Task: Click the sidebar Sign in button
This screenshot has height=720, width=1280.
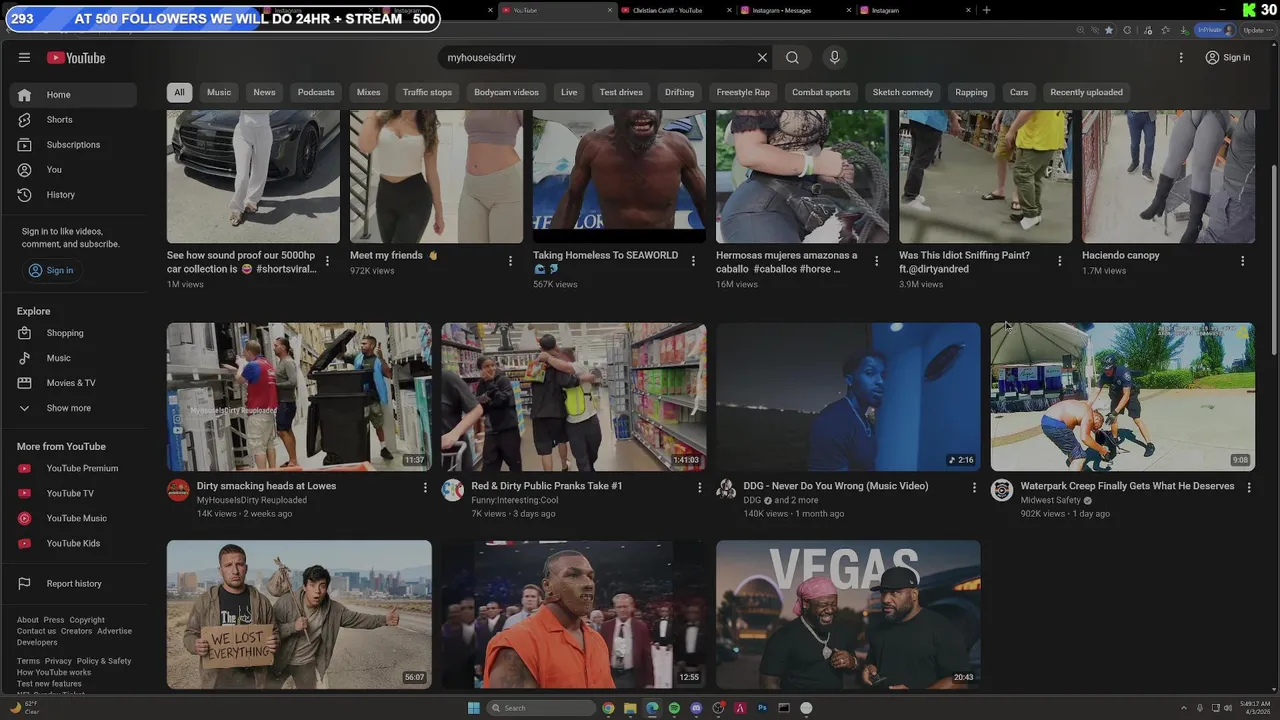Action: [51, 270]
